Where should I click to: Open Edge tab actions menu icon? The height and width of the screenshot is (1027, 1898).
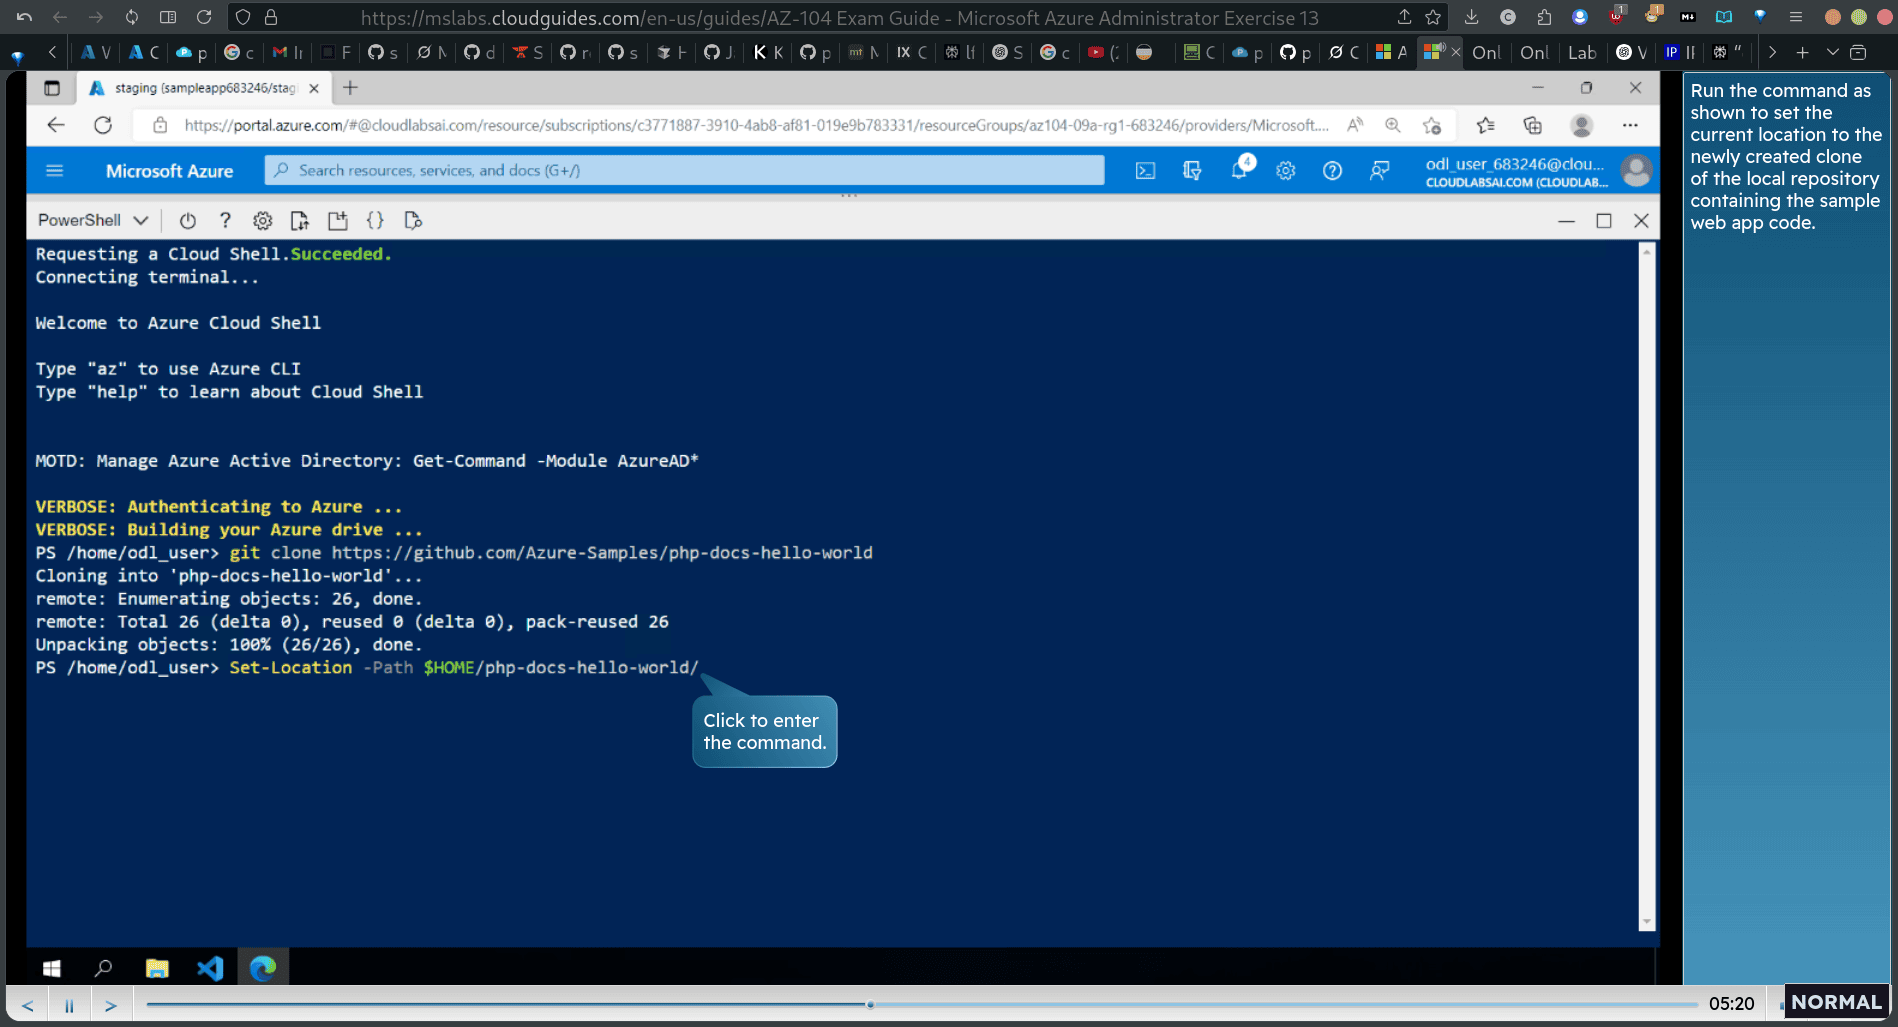52,88
